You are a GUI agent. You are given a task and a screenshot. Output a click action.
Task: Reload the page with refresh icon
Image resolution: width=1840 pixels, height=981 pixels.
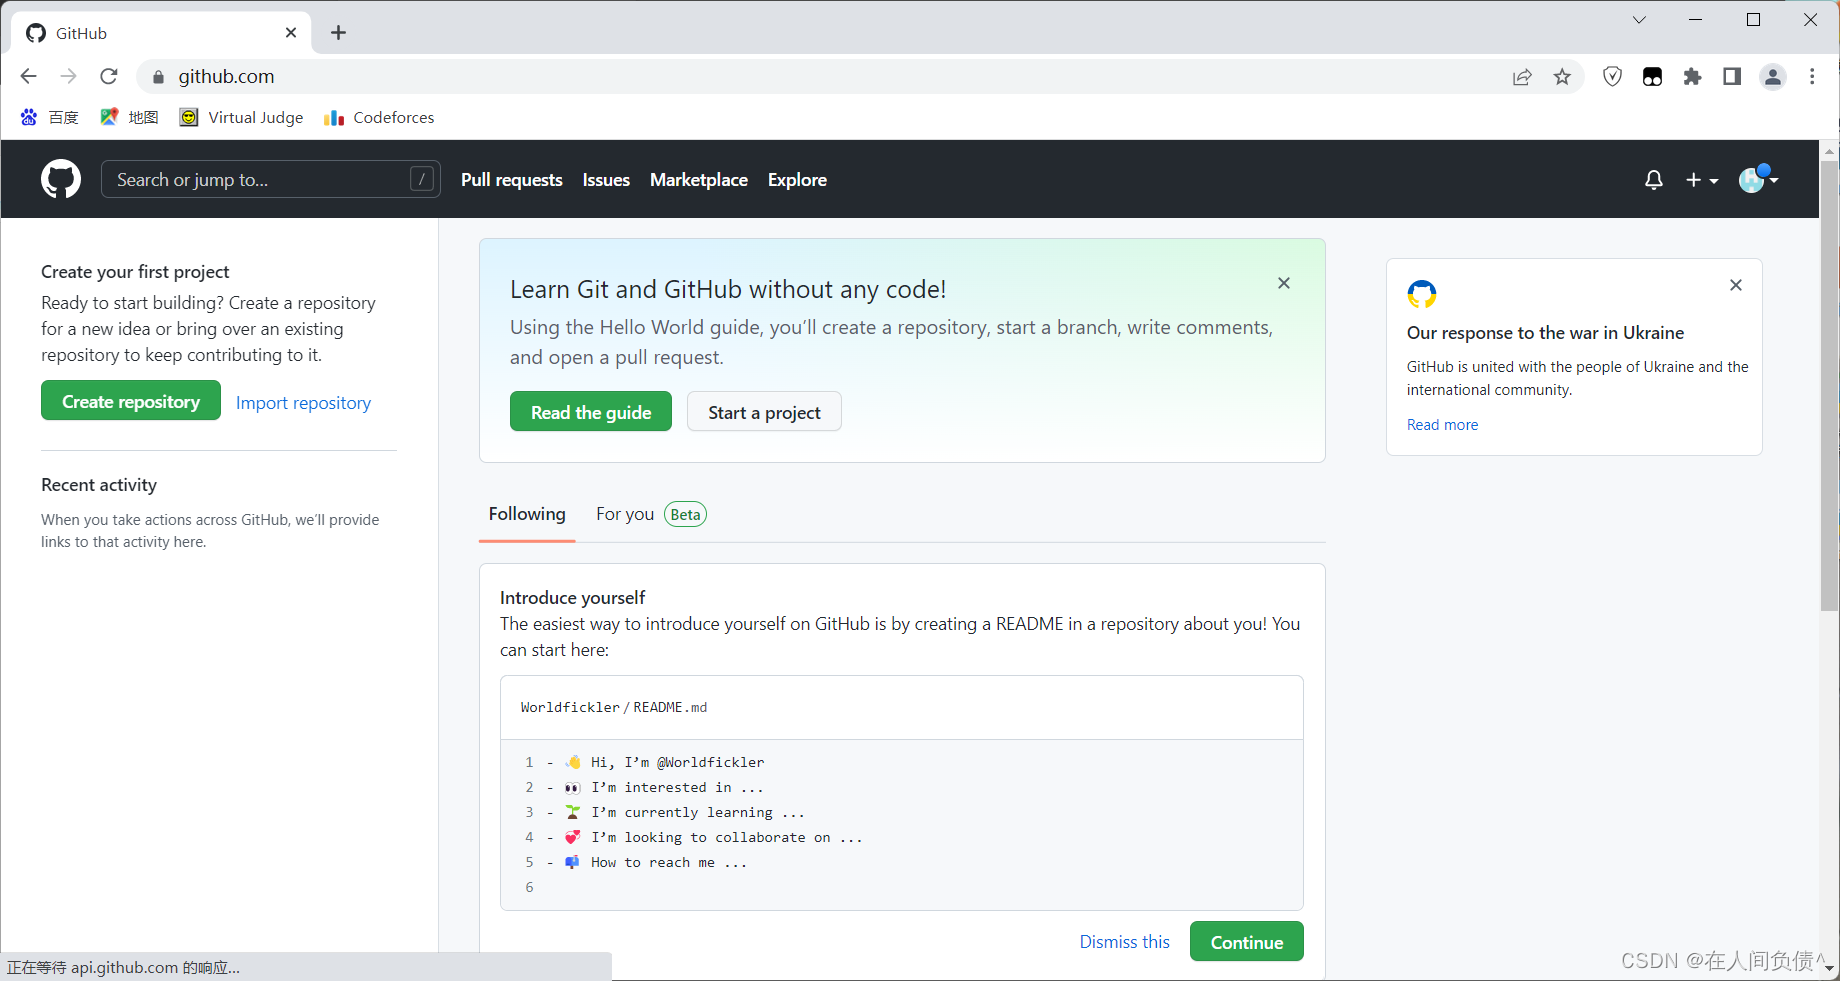(109, 76)
